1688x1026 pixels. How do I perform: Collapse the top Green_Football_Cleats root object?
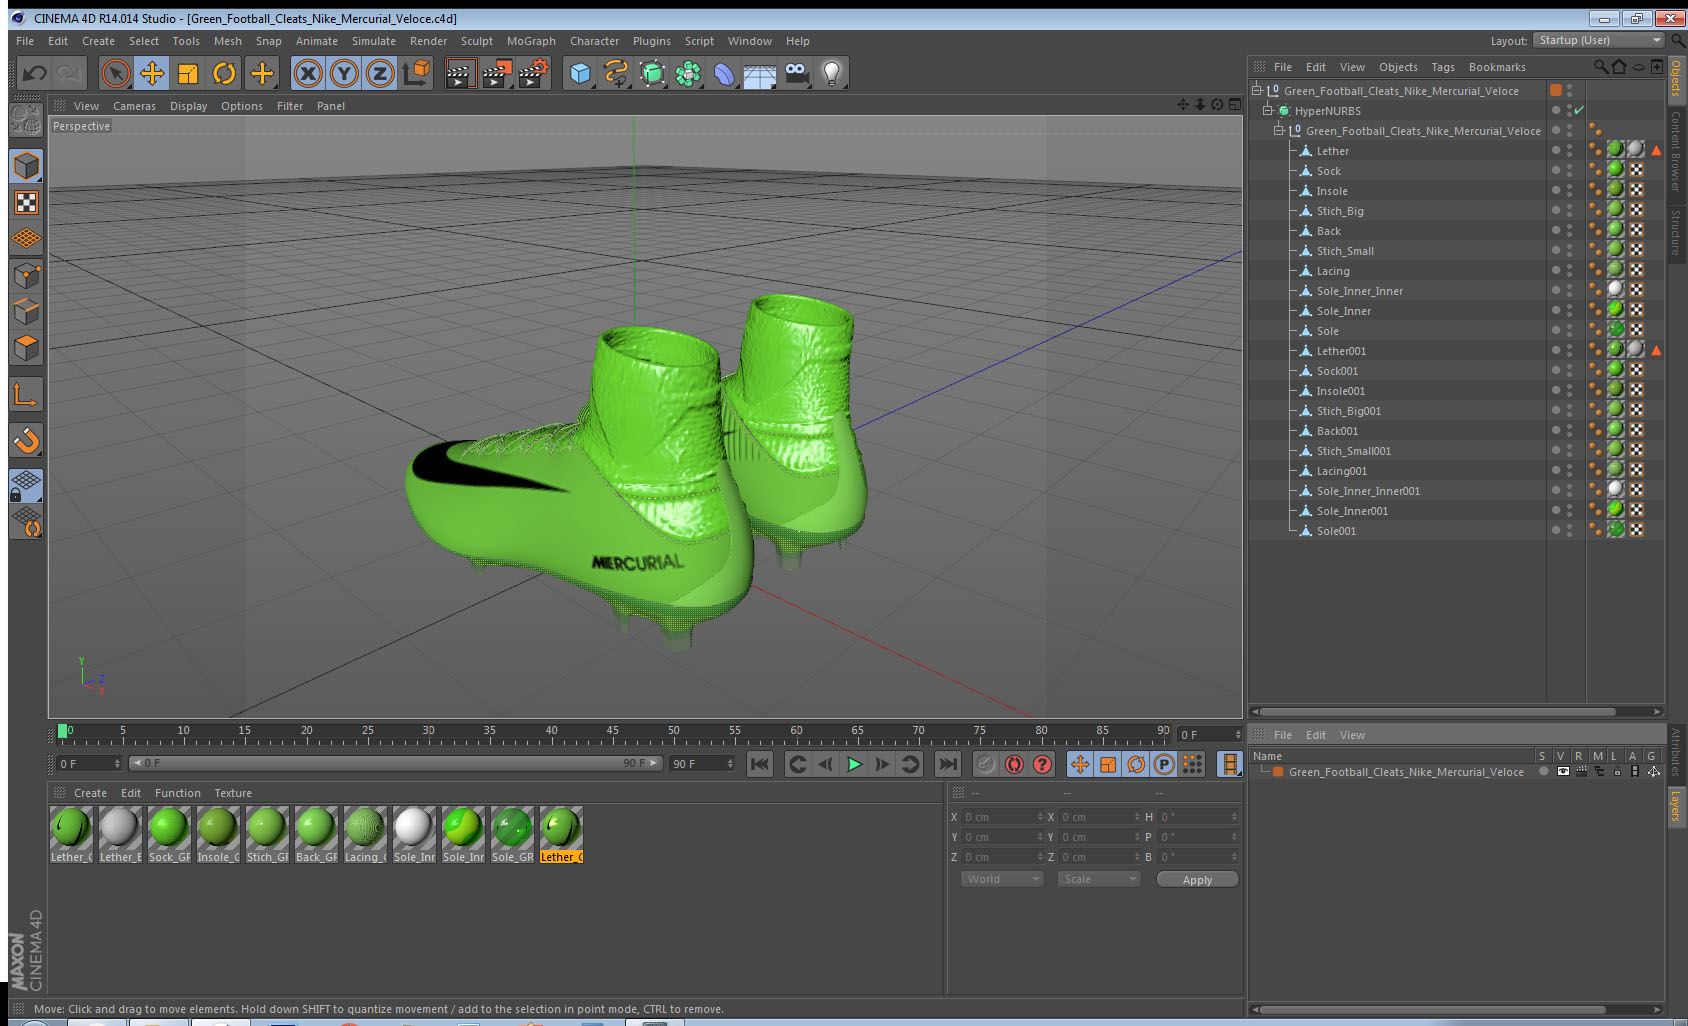tap(1256, 91)
